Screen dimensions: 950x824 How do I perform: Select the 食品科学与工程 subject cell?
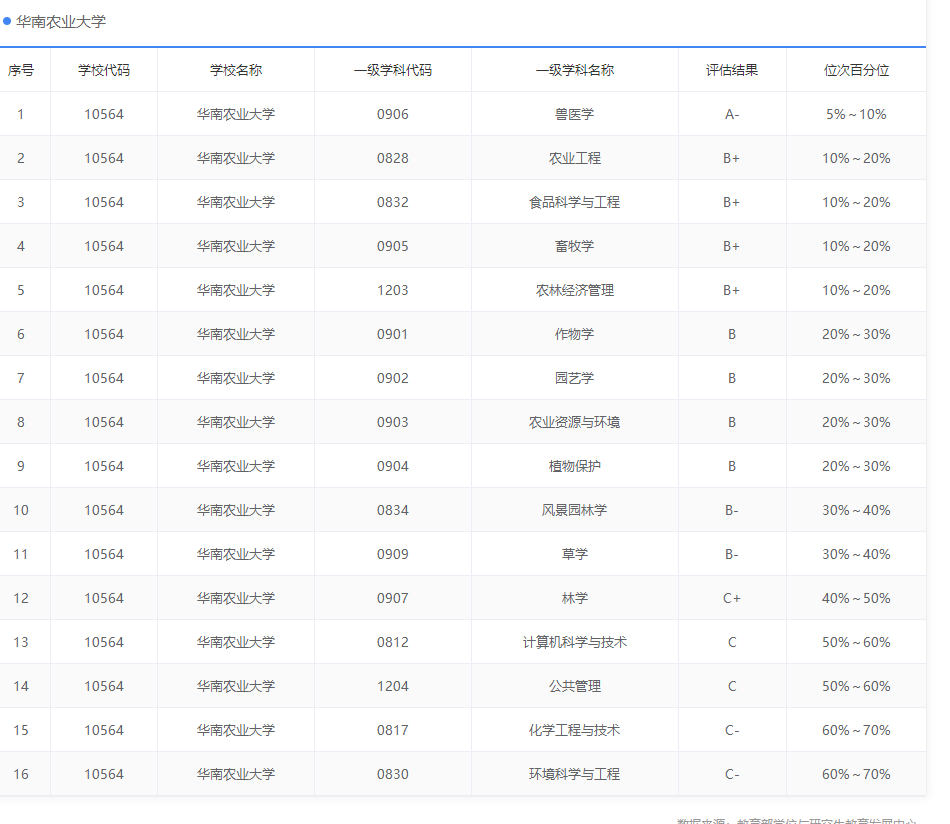[575, 202]
